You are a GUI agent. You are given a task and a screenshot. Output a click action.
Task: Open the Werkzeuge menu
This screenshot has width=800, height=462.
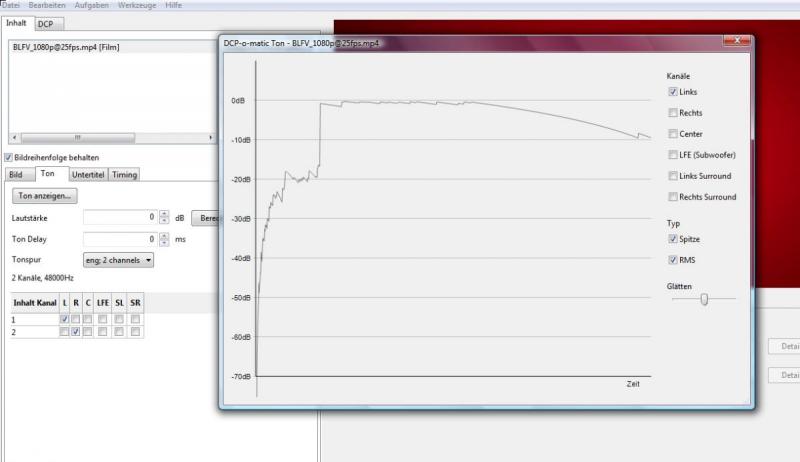click(x=137, y=6)
